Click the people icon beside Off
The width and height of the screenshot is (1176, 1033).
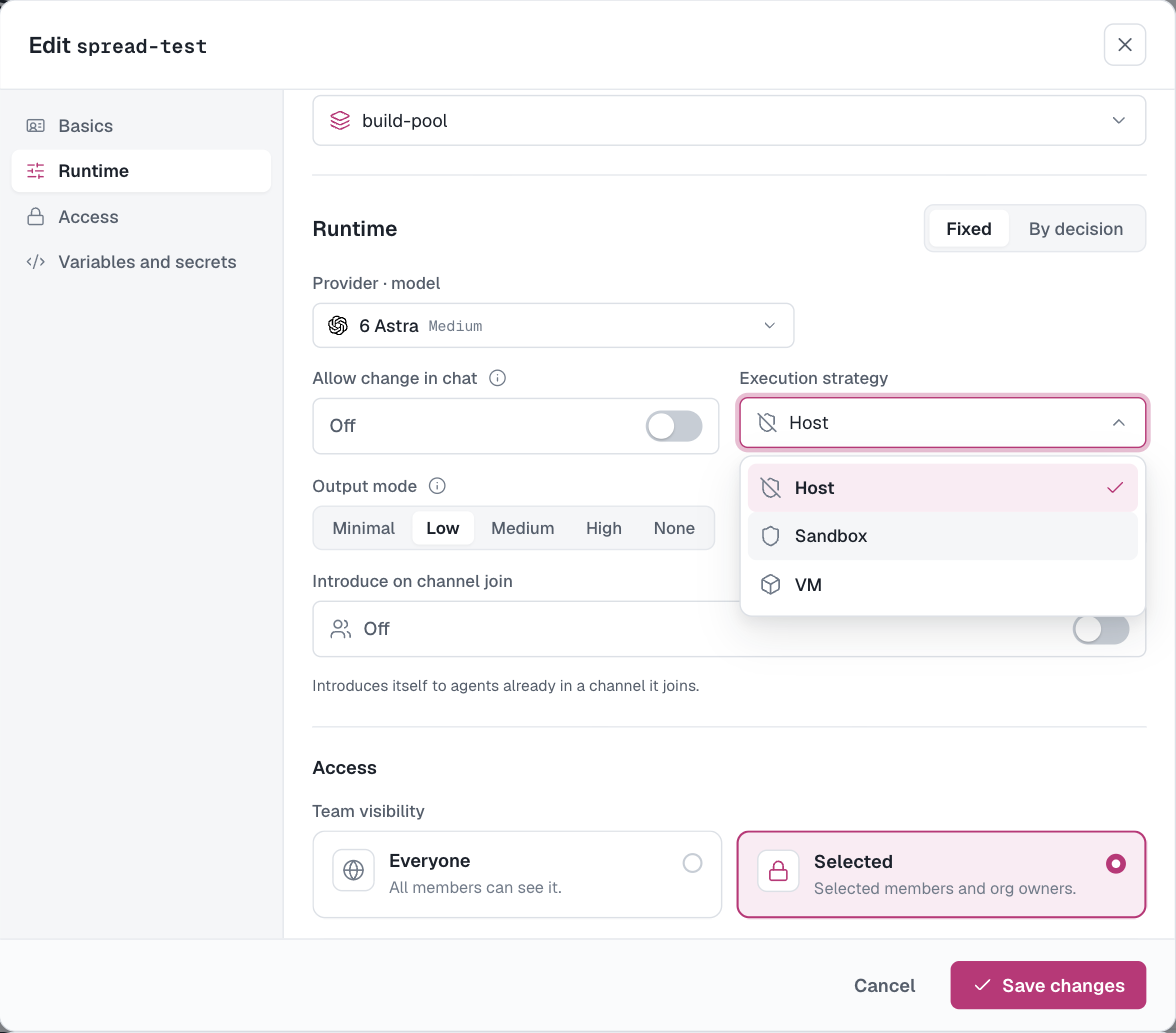[x=340, y=629]
